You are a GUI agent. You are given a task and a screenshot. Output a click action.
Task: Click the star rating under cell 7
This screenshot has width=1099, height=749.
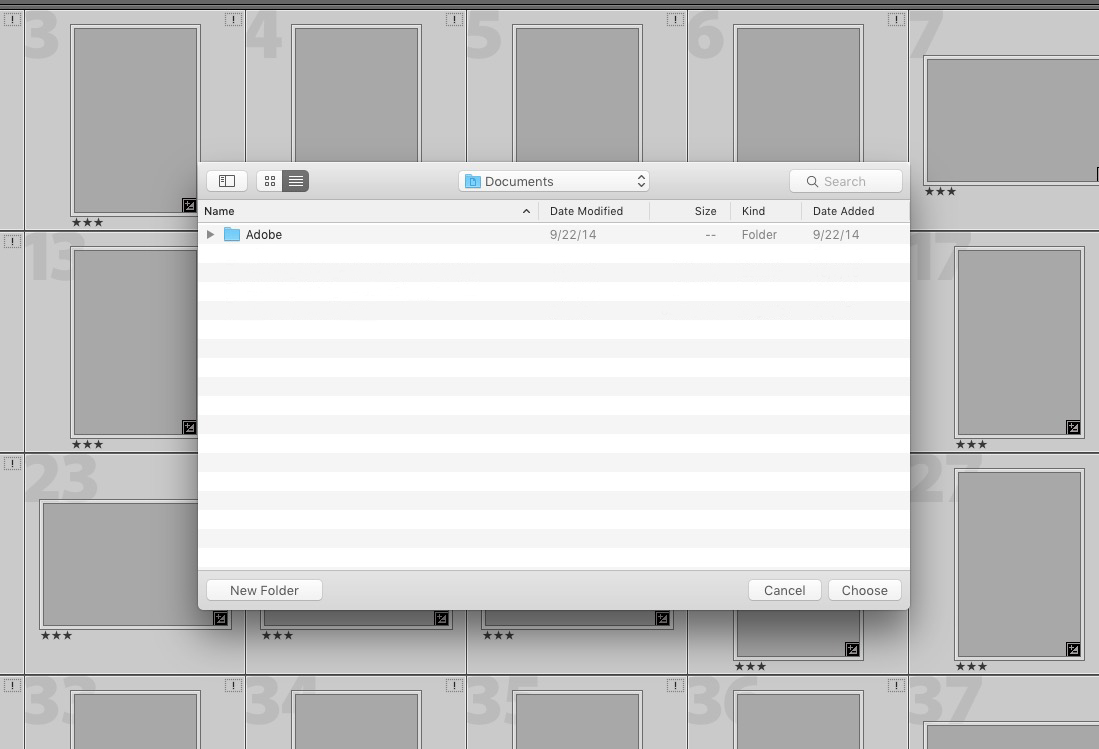click(940, 191)
